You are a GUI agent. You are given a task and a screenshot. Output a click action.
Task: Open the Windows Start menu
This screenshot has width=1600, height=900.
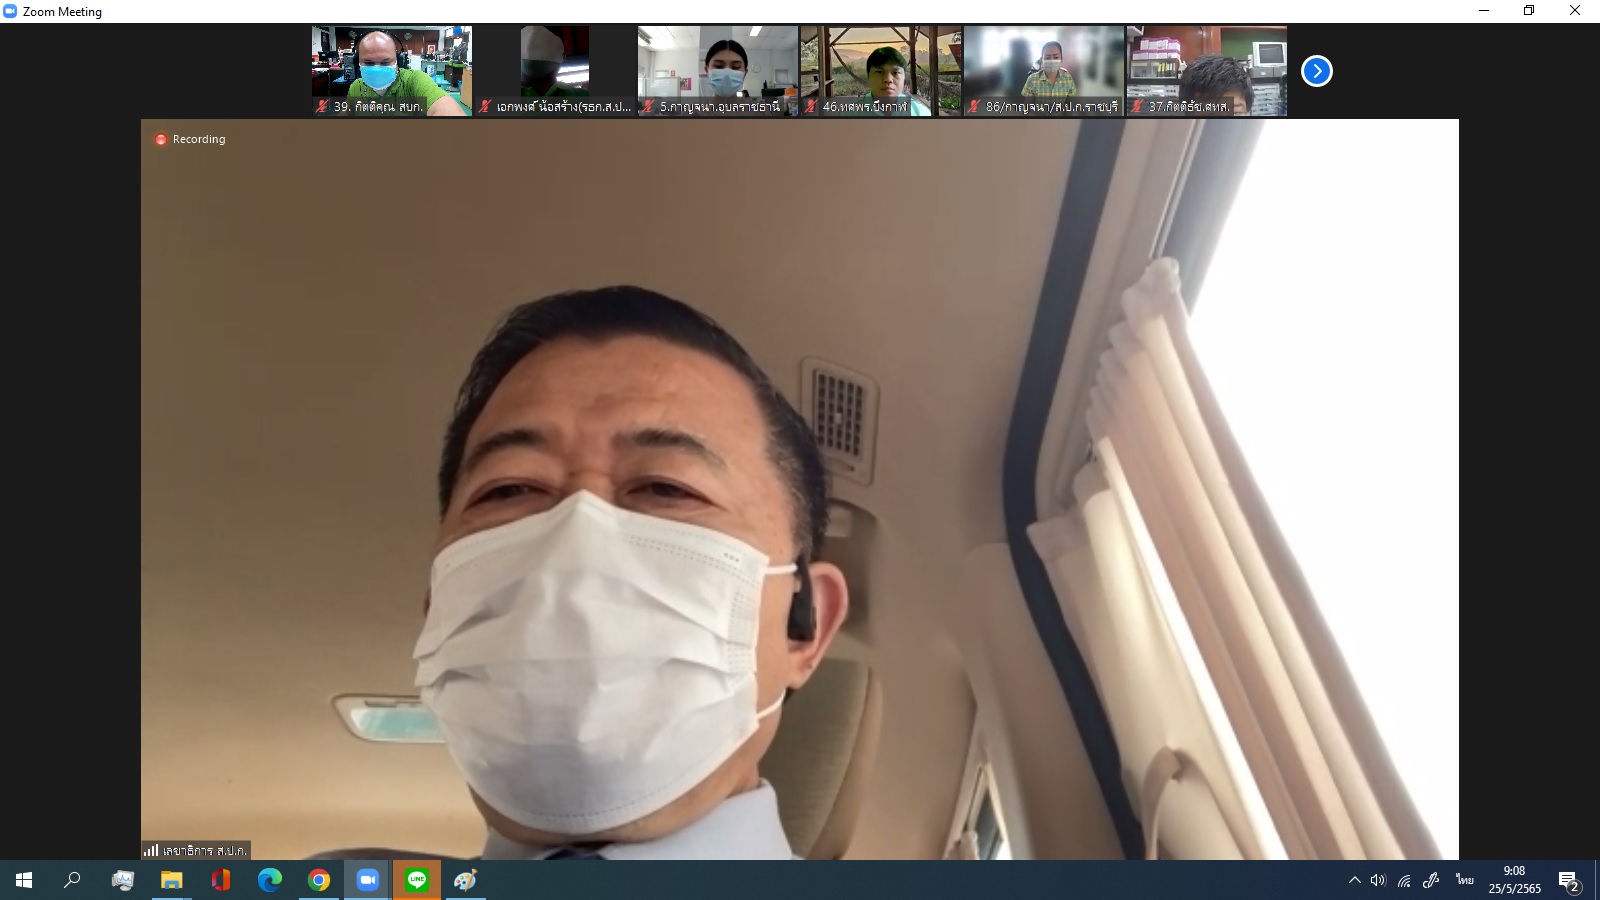coord(24,880)
